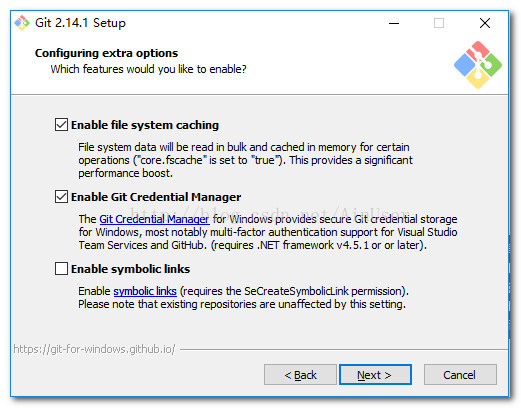Click the 'Enable Git Credential Manager' label text
This screenshot has height=408, width=521.
tap(156, 197)
